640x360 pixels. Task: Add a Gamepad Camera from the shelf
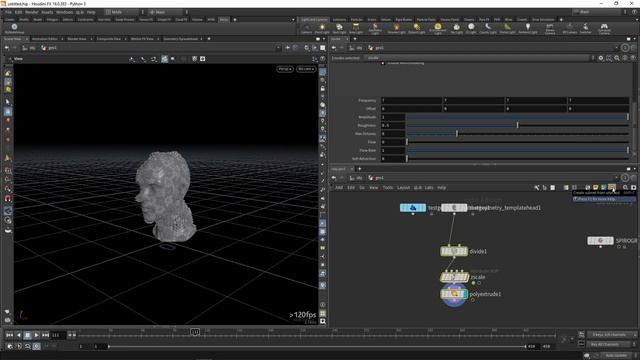tap(604, 29)
